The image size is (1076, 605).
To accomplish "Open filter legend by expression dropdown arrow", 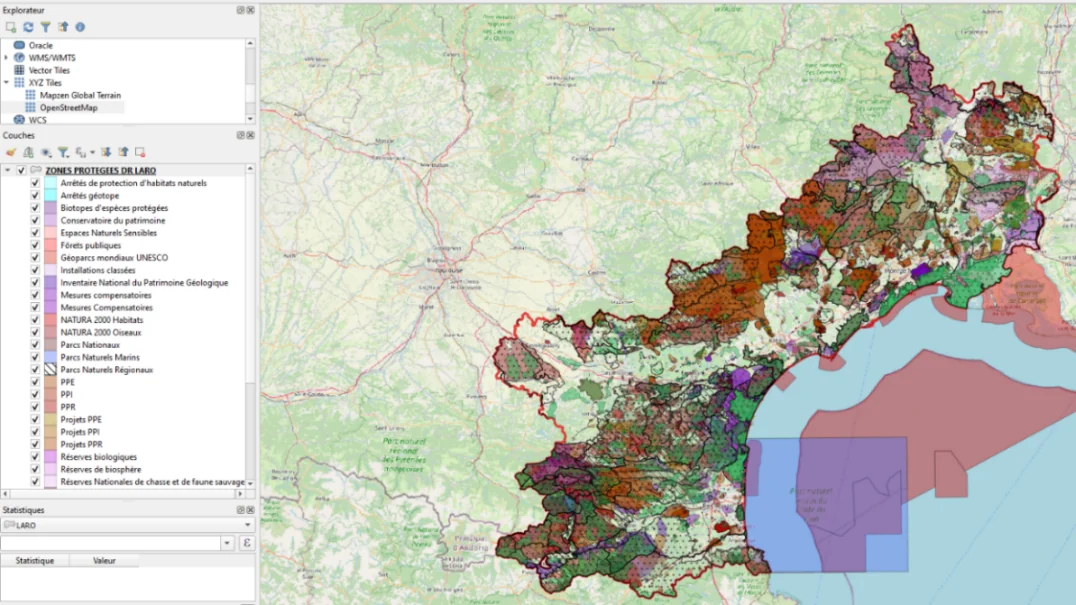I will [x=92, y=152].
